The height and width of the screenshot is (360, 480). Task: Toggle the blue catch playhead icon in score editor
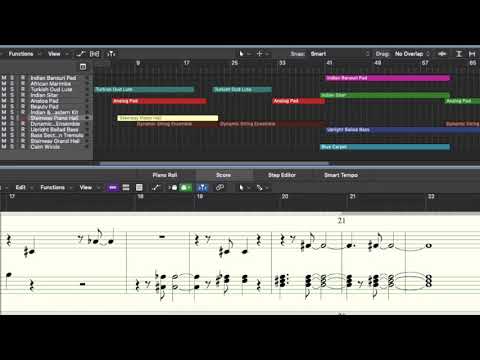click(202, 188)
